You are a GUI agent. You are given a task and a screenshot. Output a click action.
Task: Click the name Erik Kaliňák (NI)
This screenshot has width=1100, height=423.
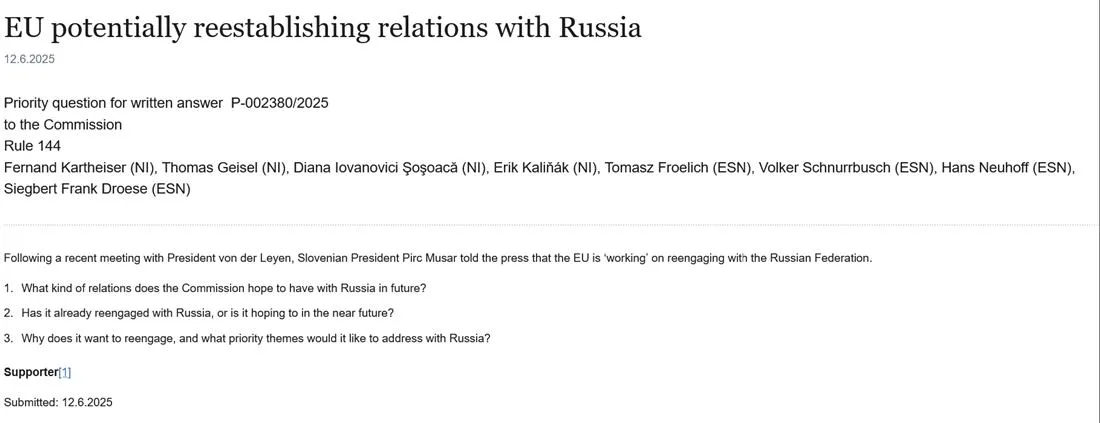point(545,167)
